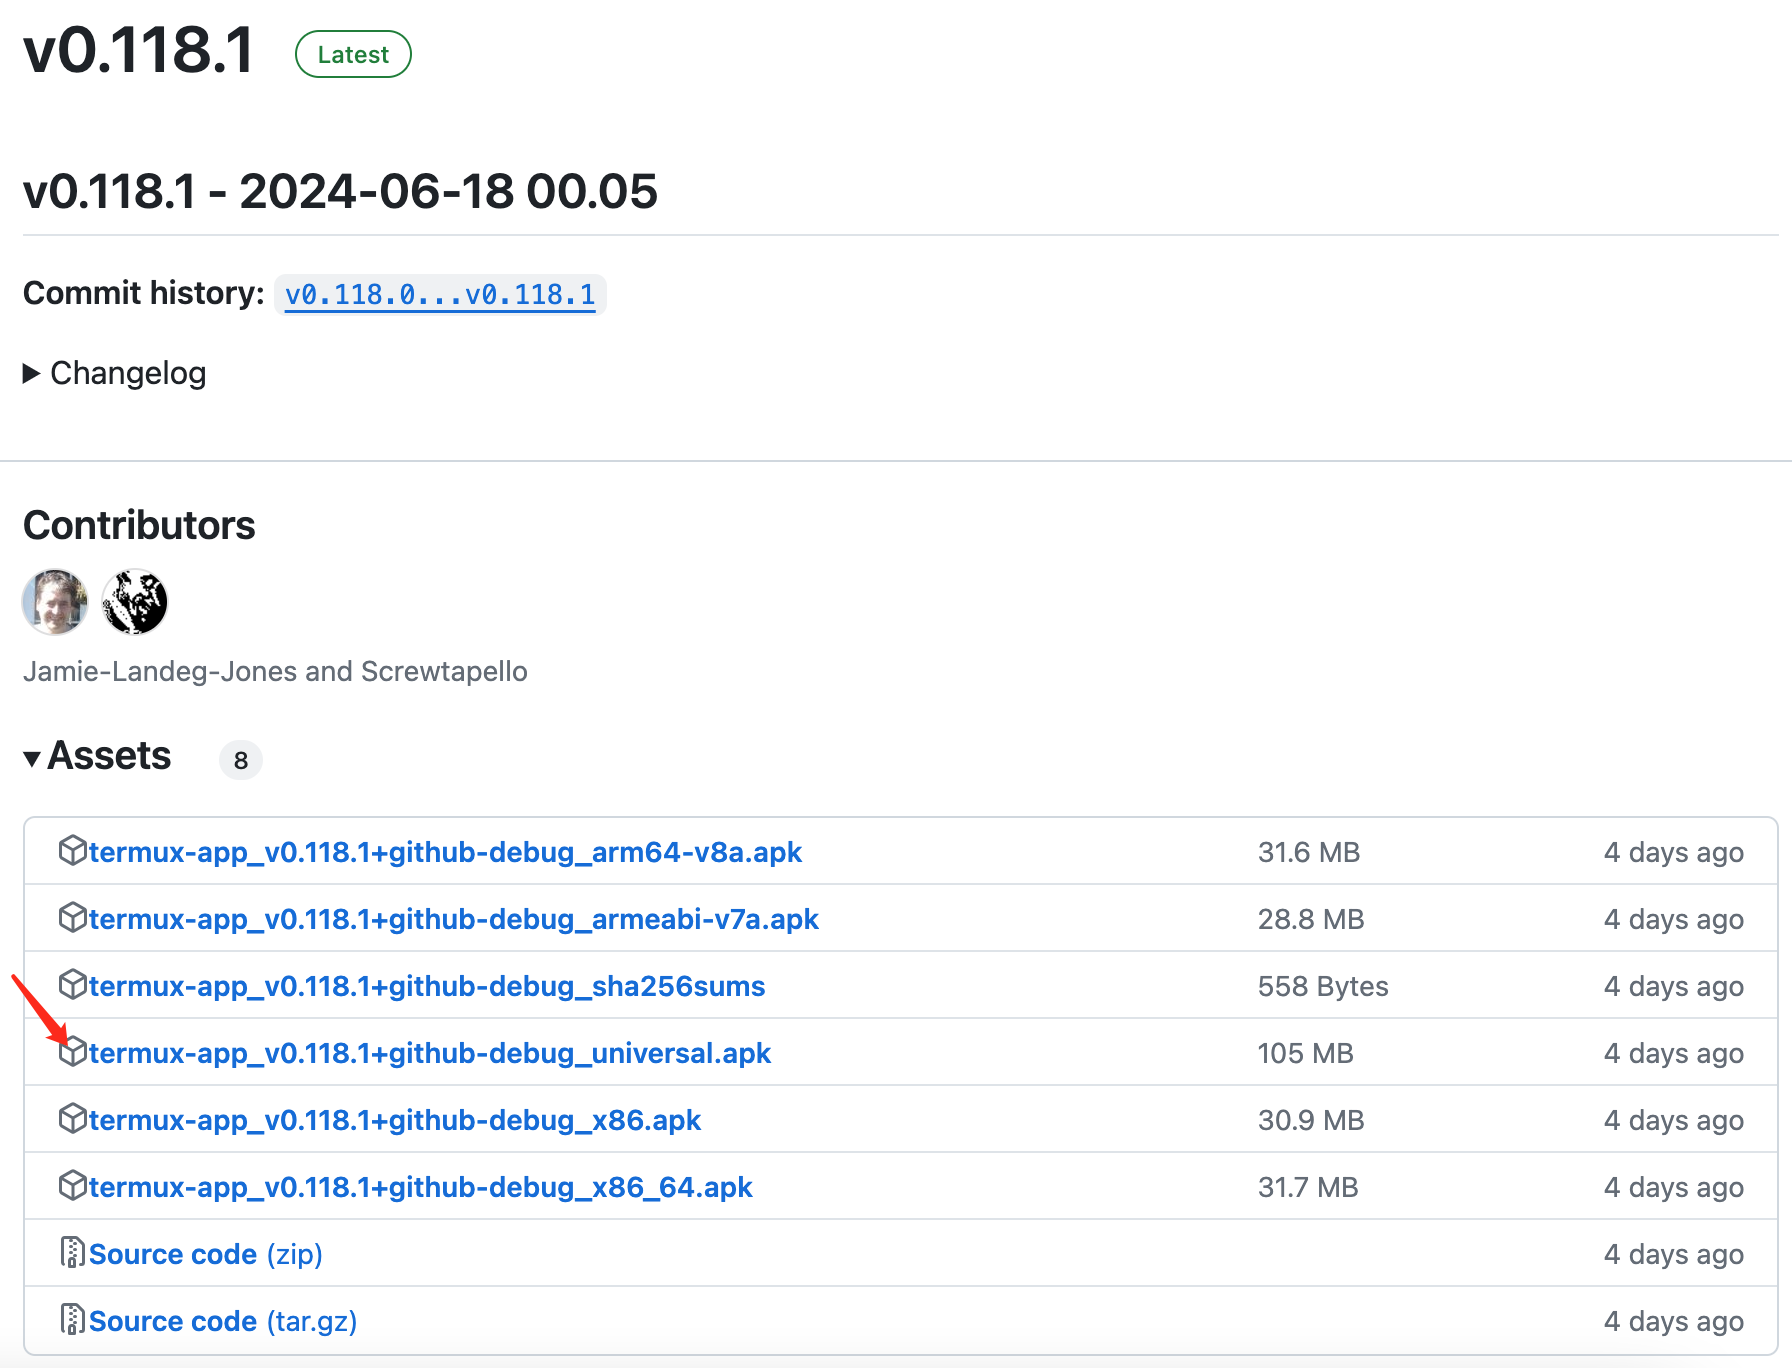Collapse the Assets section

[x=32, y=759]
